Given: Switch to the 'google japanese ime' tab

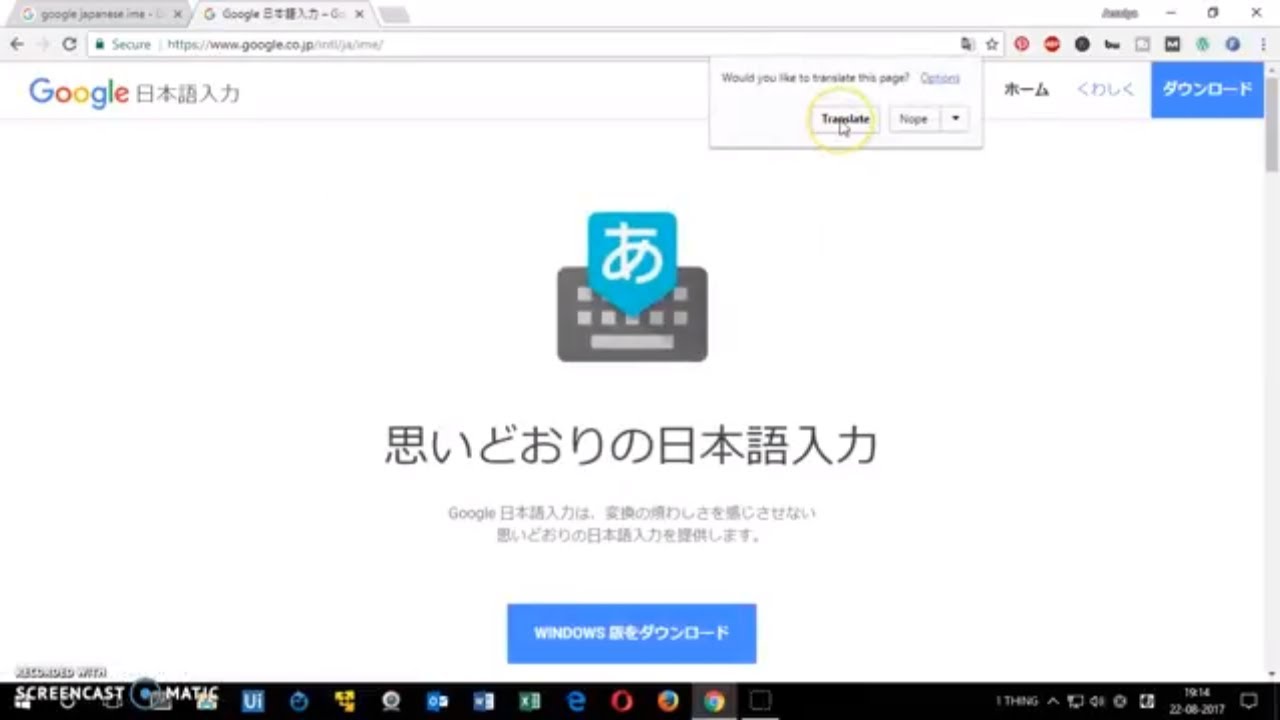Looking at the screenshot, I should [98, 14].
